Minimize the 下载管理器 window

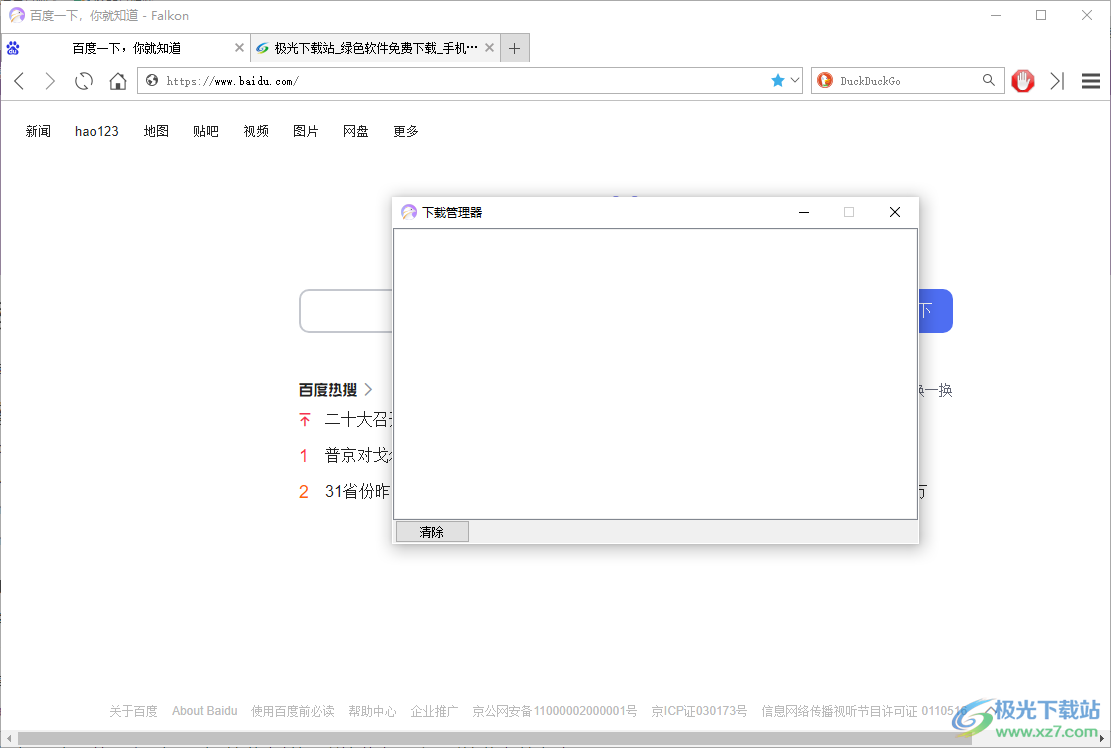[x=804, y=212]
